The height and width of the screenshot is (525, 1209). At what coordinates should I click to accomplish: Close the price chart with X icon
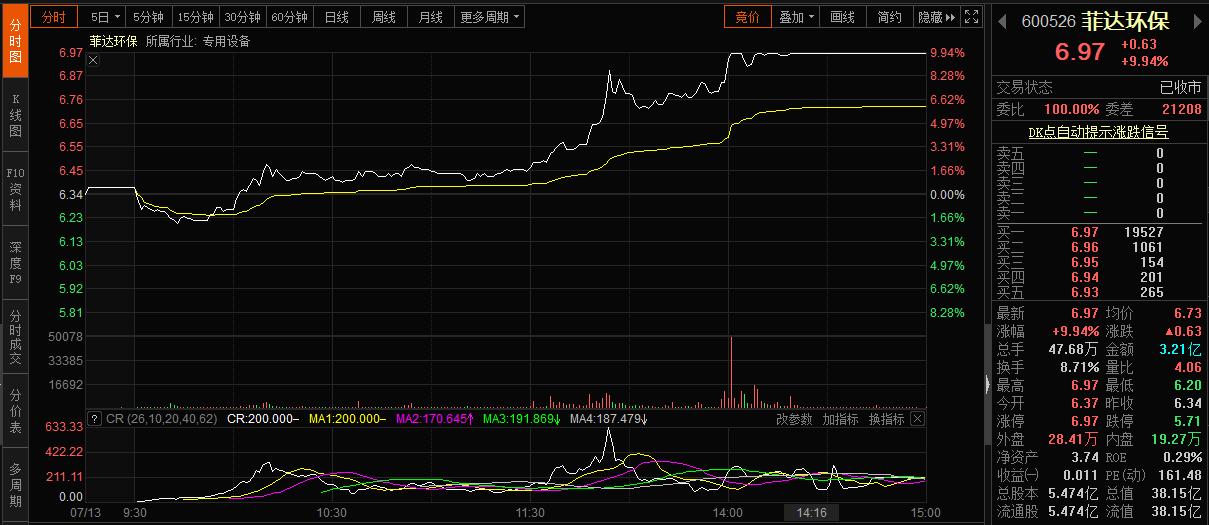93,60
